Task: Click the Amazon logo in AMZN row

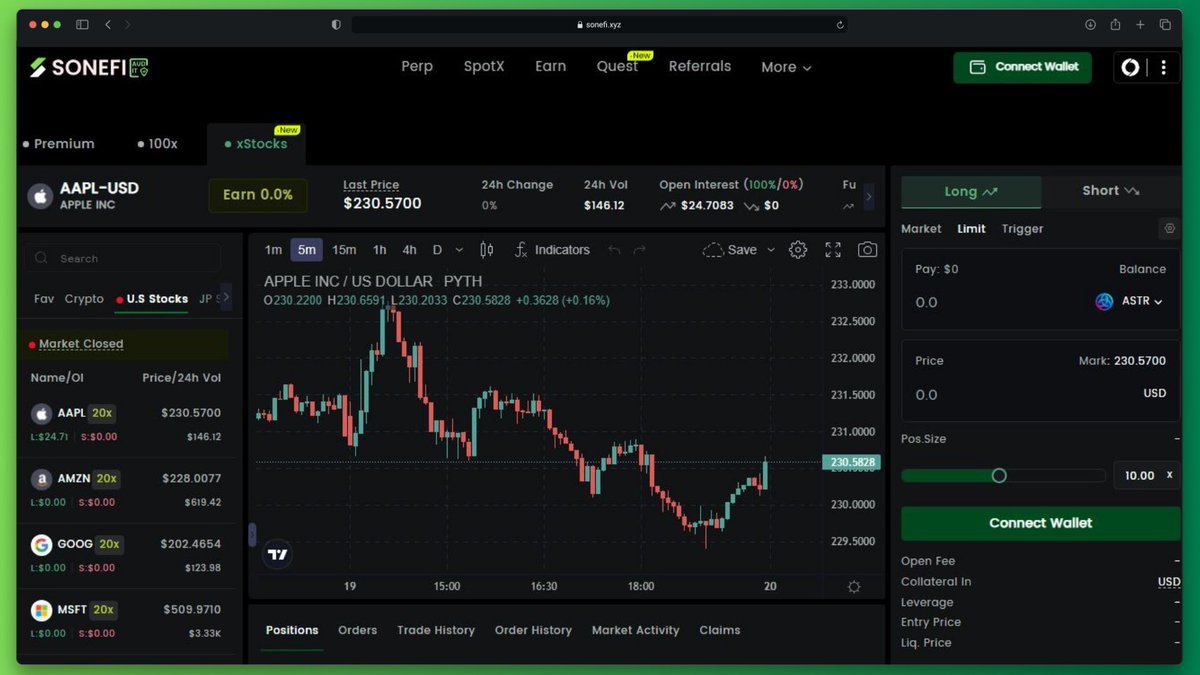Action: pyautogui.click(x=42, y=479)
